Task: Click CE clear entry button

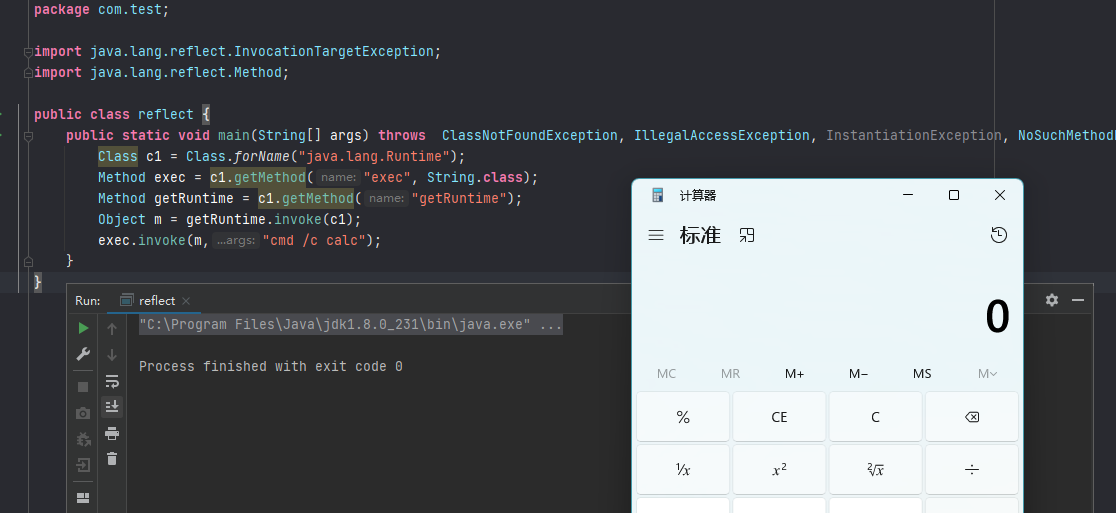Action: click(x=779, y=417)
